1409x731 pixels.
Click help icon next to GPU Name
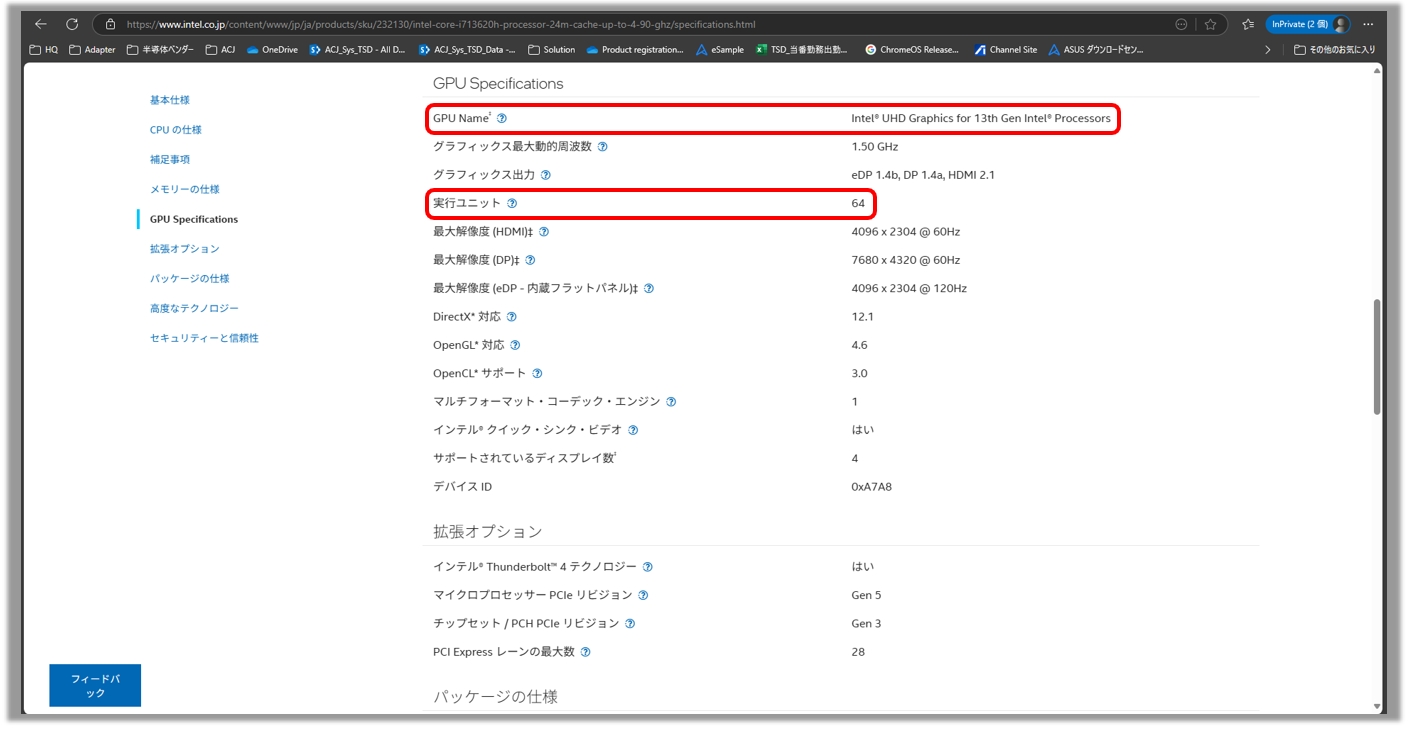(502, 118)
